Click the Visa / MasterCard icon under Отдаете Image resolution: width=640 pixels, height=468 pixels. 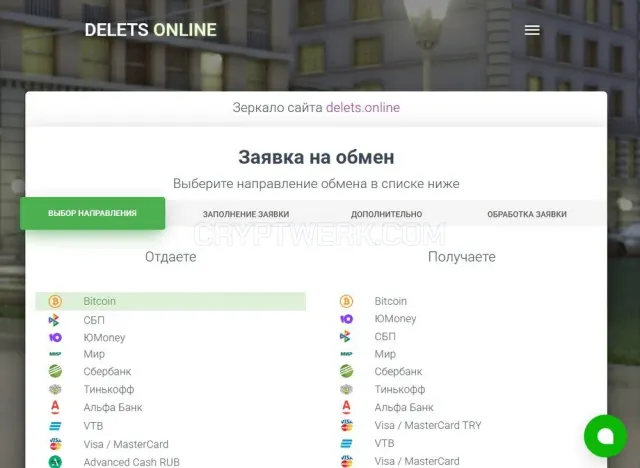[x=55, y=444]
